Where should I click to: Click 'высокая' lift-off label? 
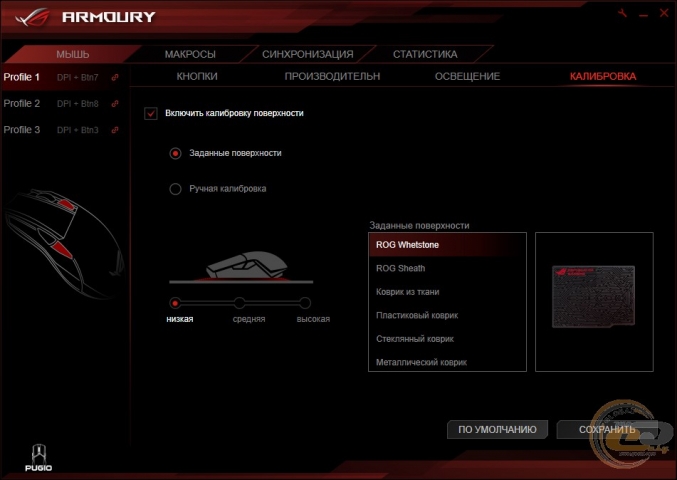pyautogui.click(x=313, y=319)
